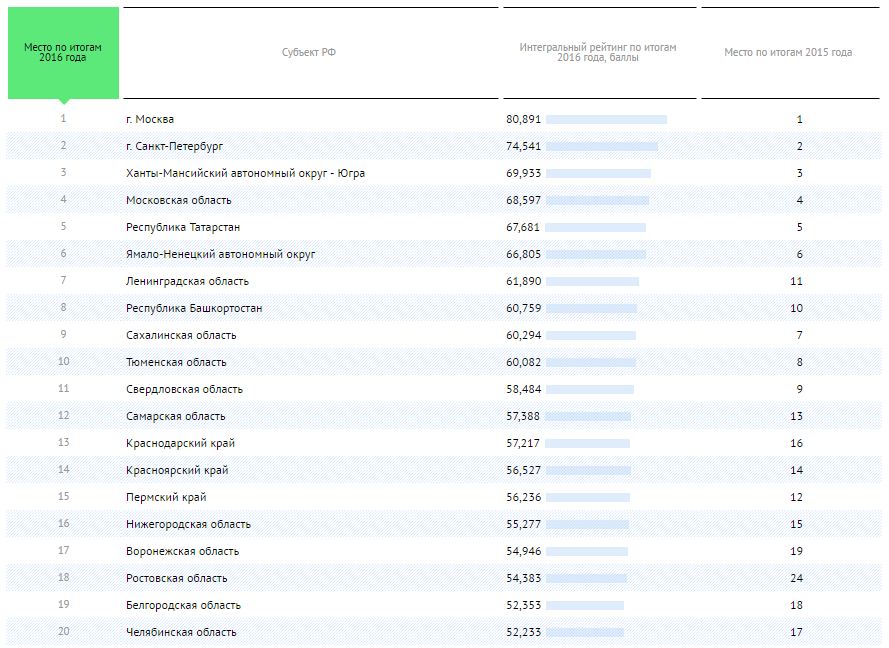Image resolution: width=889 pixels, height=648 pixels.
Task: Click the Место по итогам 2015 года header
Action: tap(788, 53)
